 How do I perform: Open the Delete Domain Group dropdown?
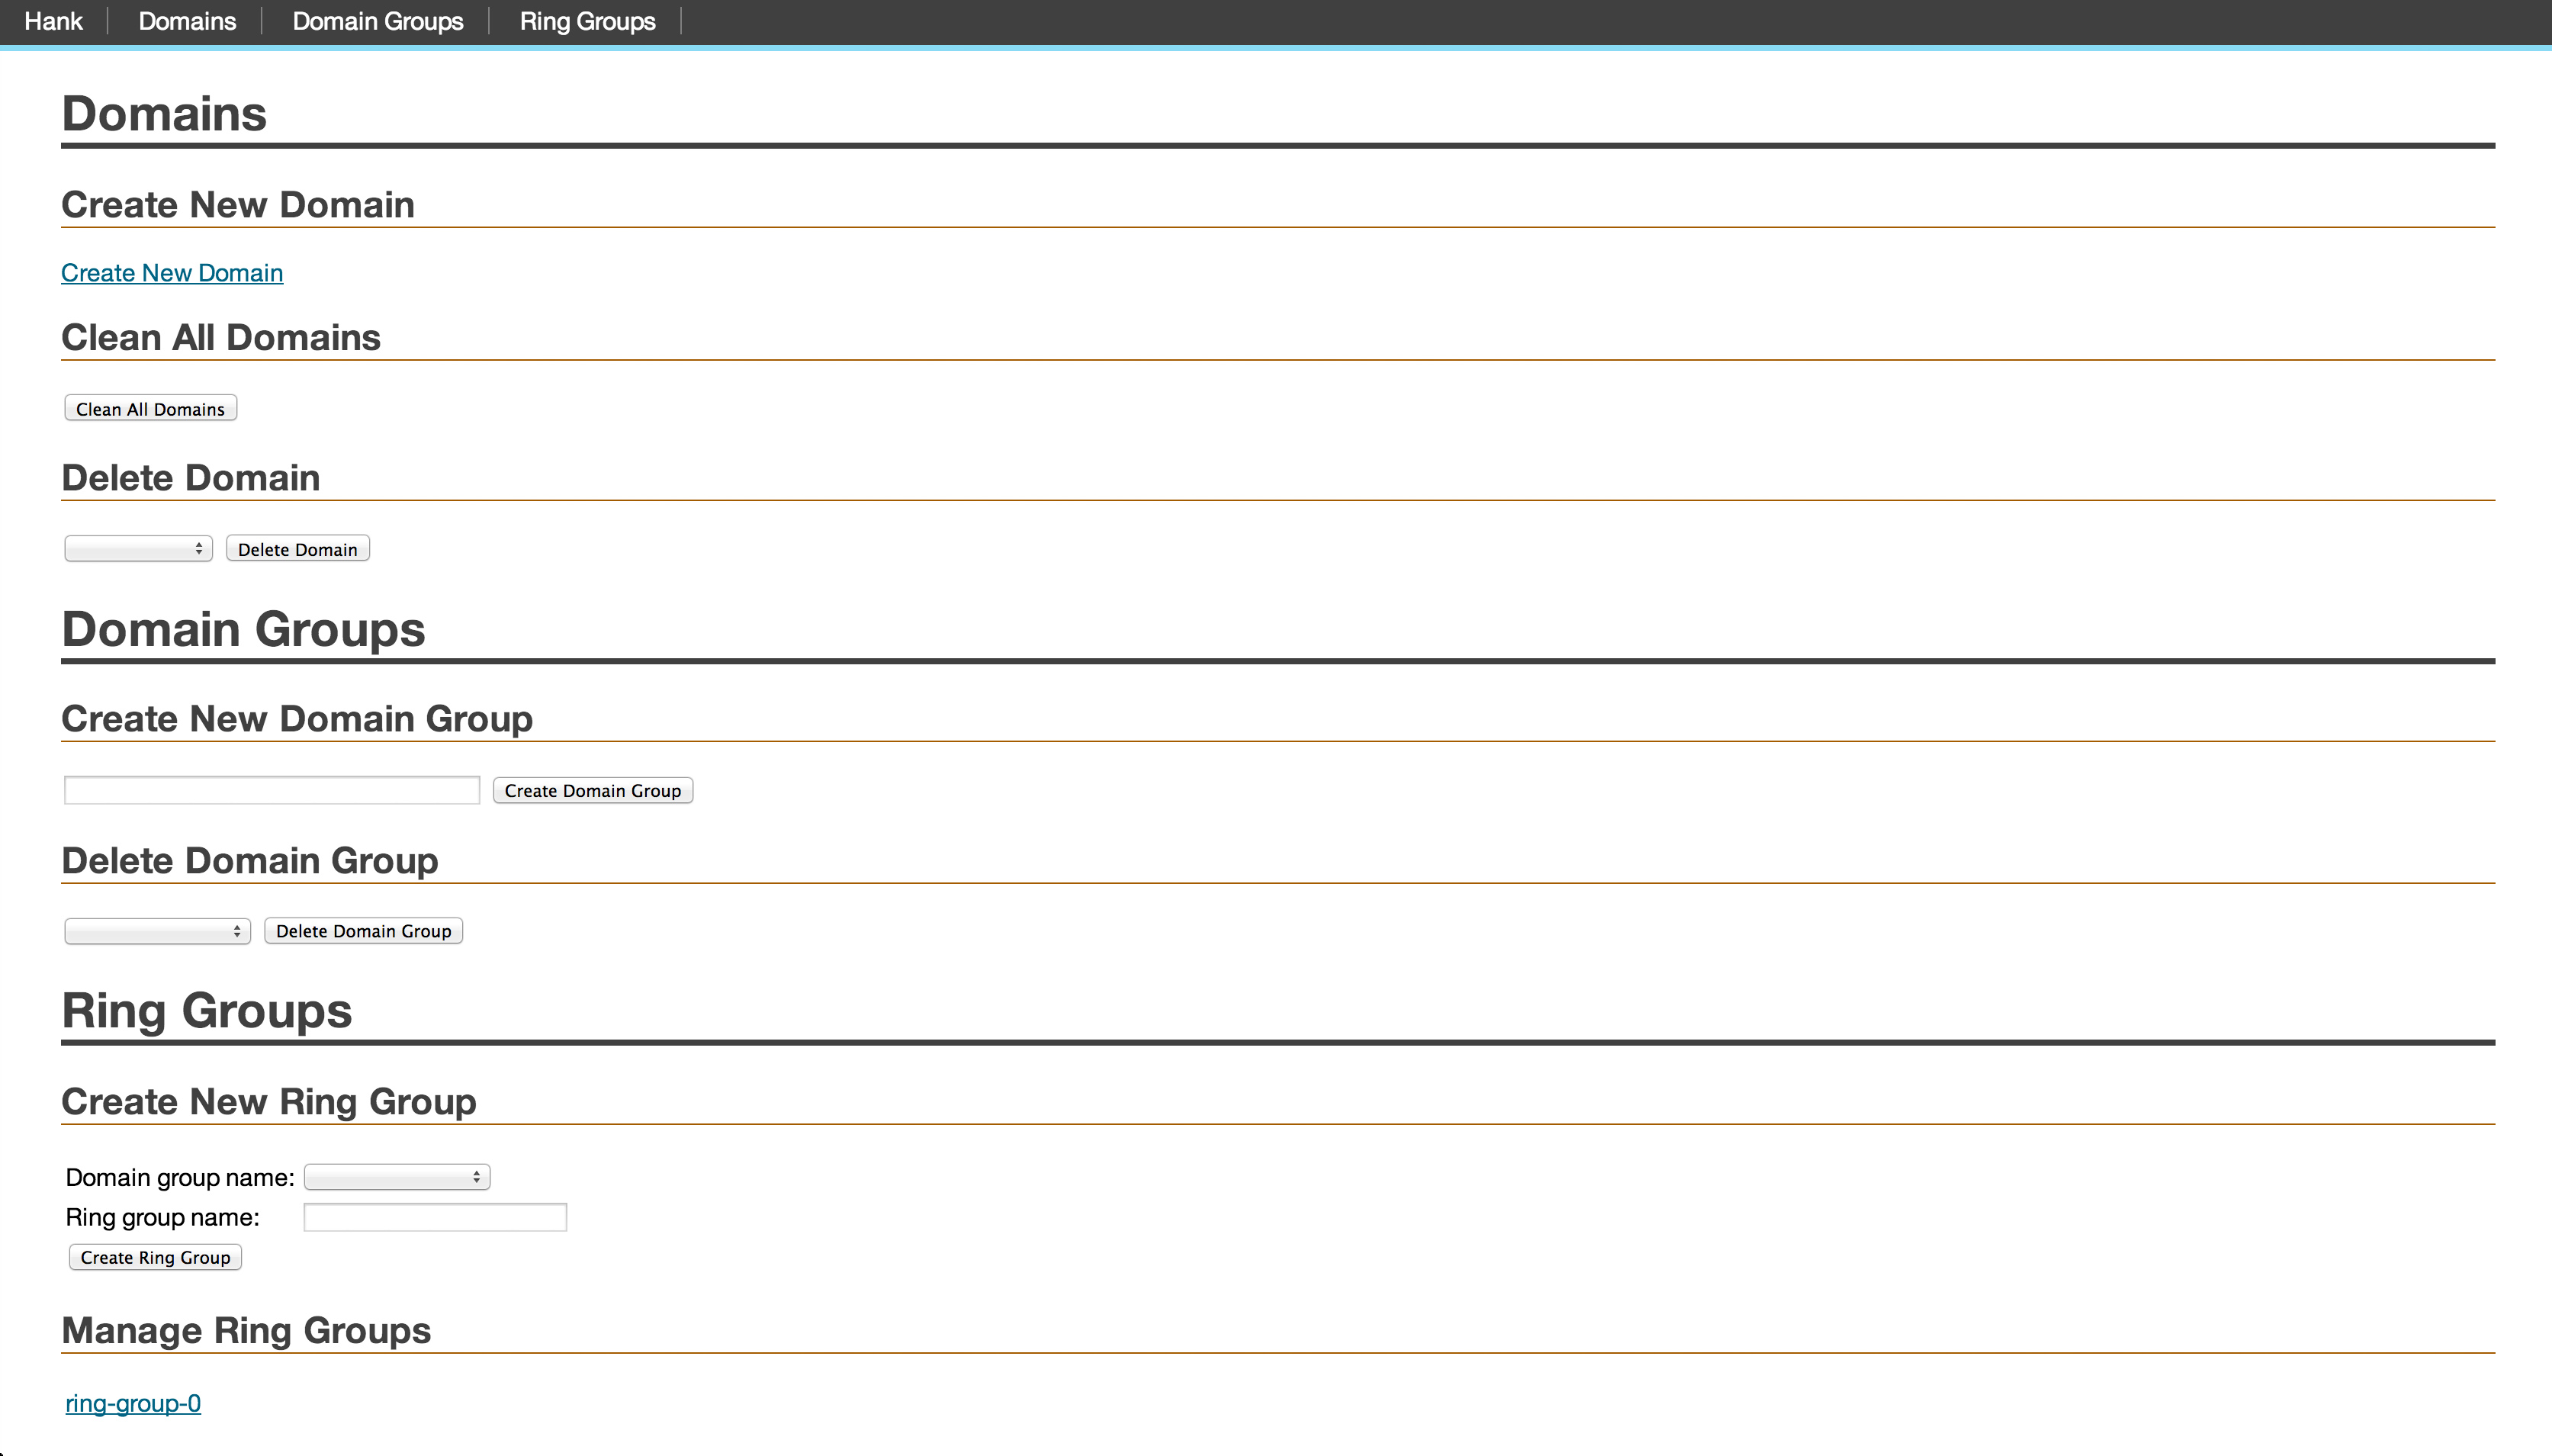pyautogui.click(x=156, y=929)
